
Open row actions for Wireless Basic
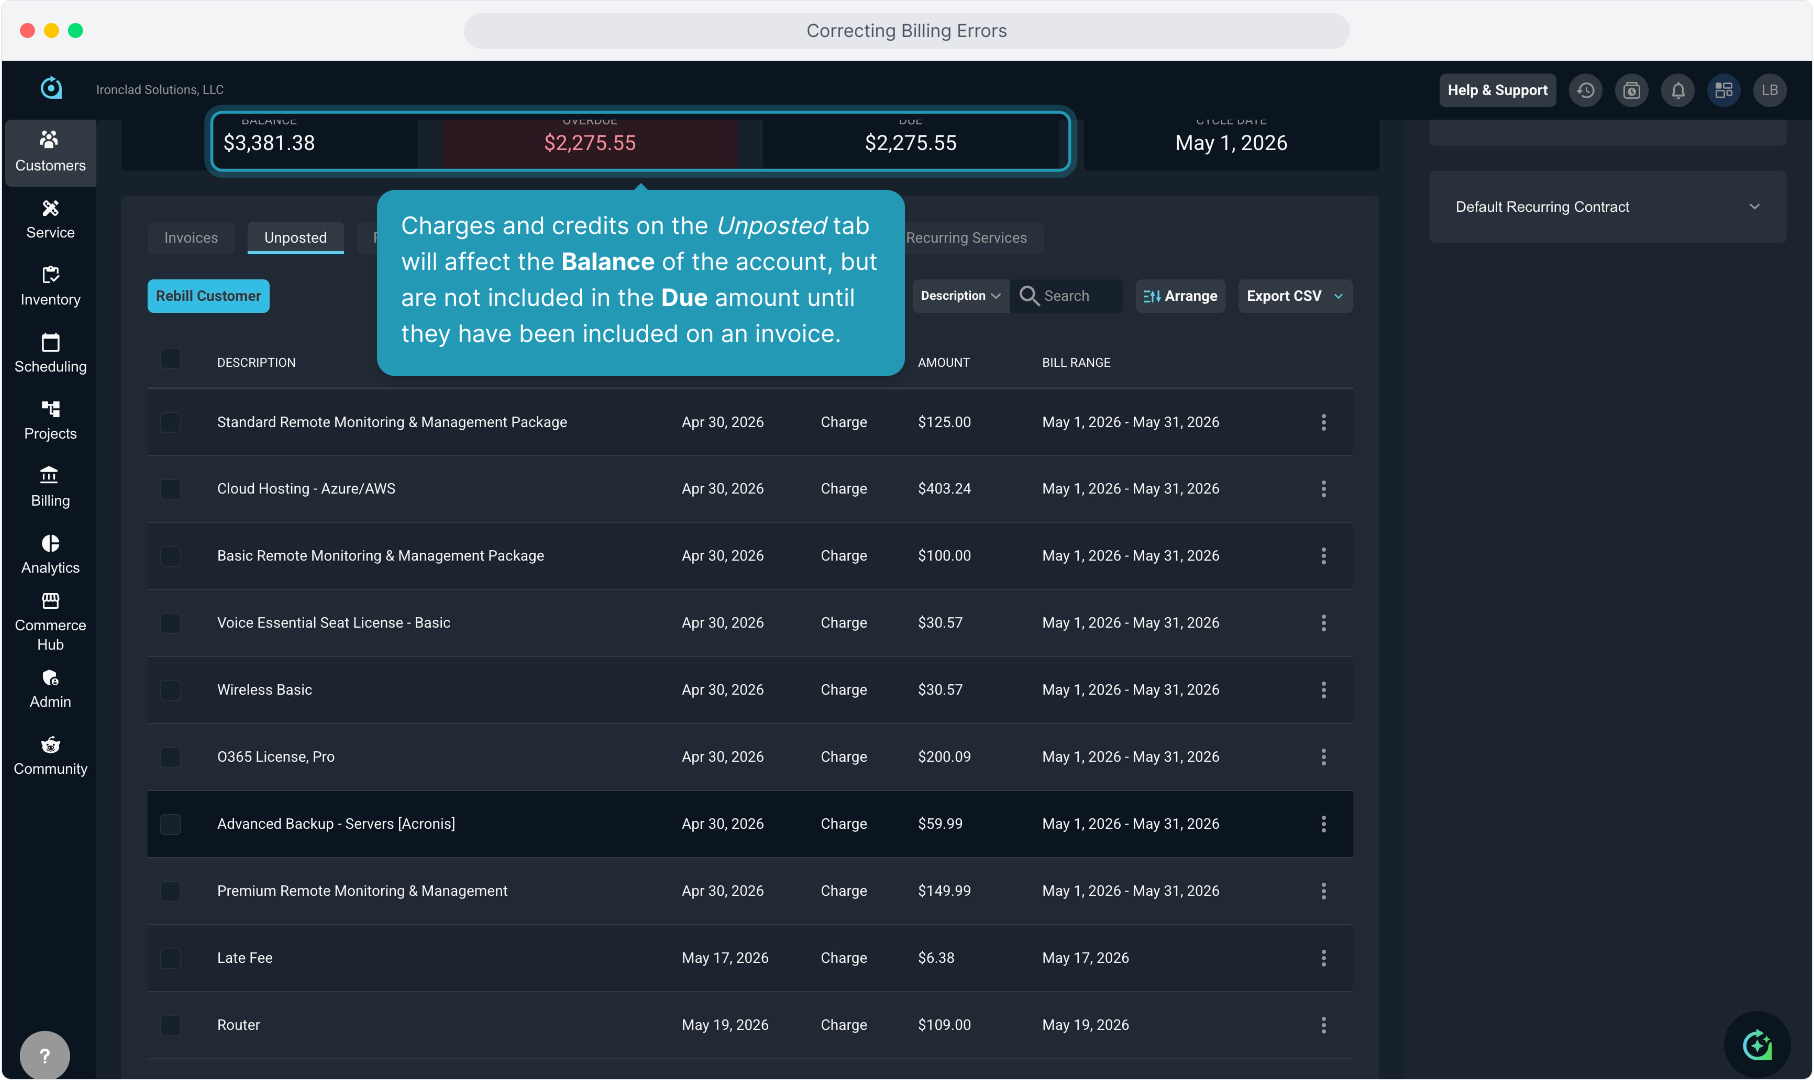pyautogui.click(x=1324, y=690)
